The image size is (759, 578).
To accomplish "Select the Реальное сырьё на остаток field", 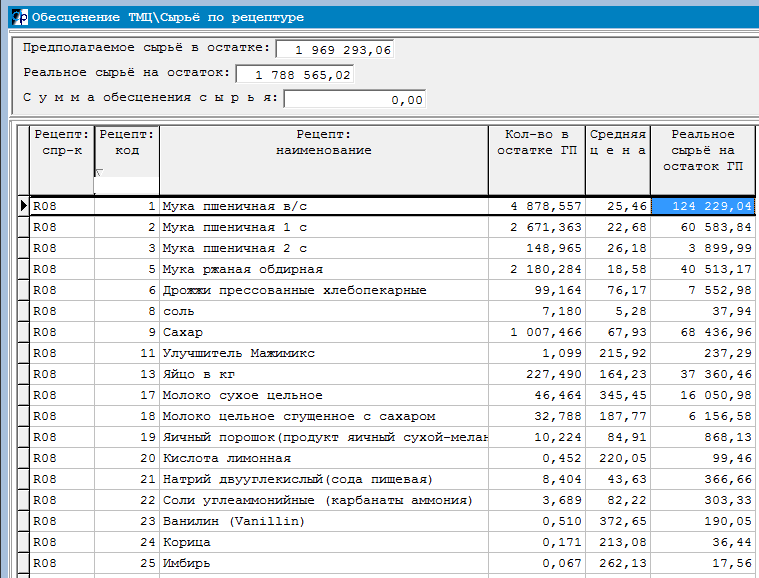I will (294, 74).
